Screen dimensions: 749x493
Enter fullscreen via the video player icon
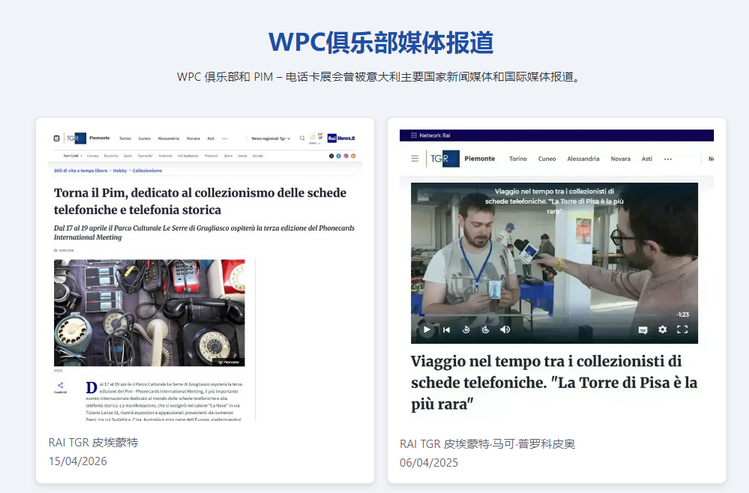click(x=682, y=329)
